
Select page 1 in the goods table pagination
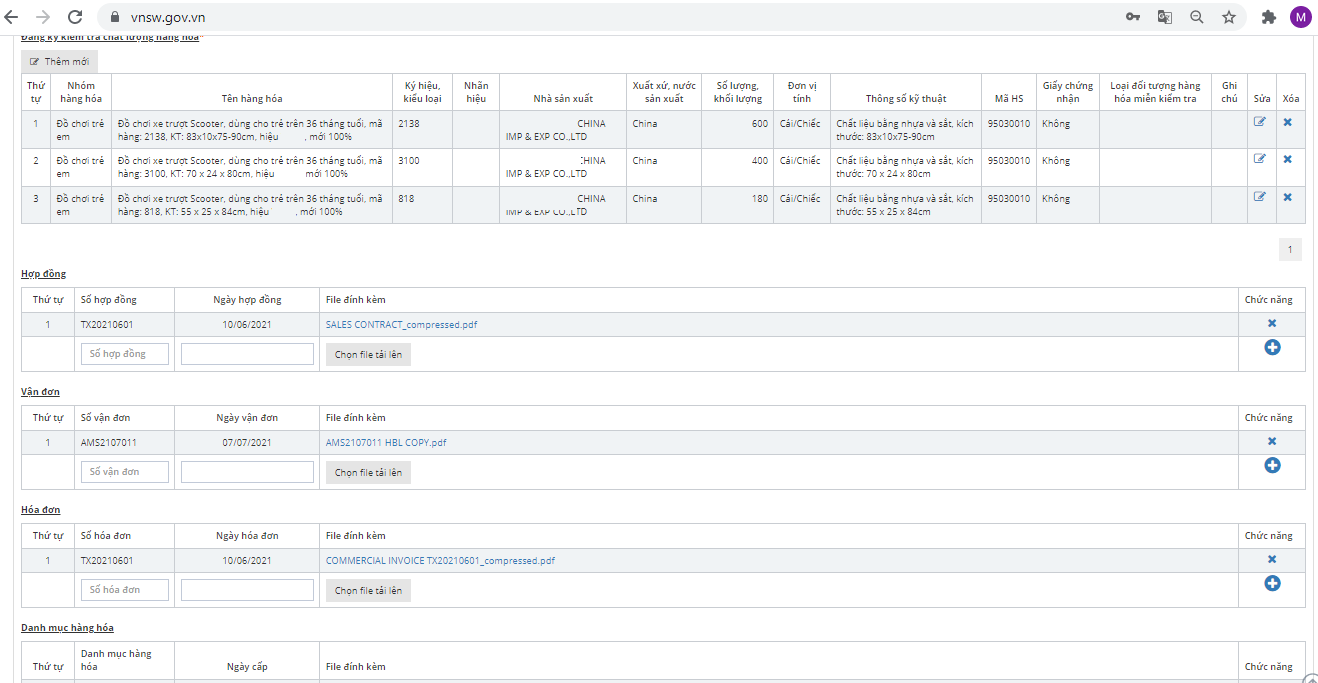point(1290,250)
